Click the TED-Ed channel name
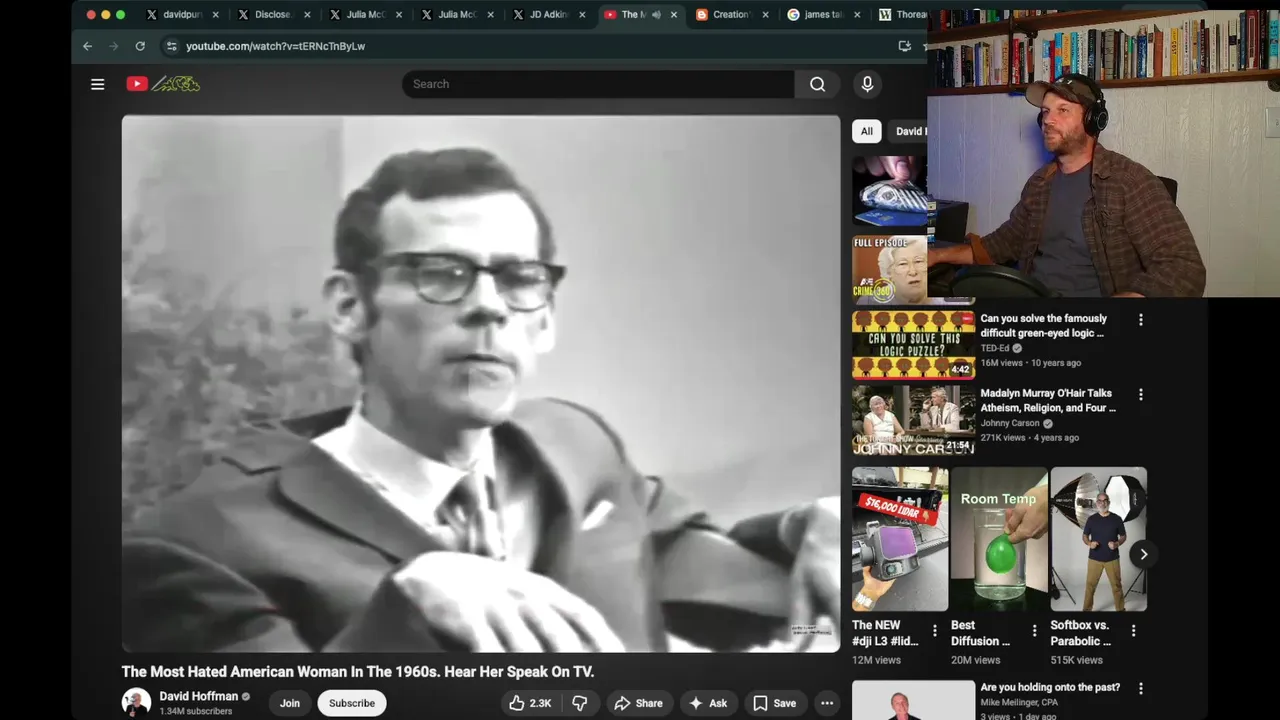This screenshot has height=720, width=1280. 995,348
